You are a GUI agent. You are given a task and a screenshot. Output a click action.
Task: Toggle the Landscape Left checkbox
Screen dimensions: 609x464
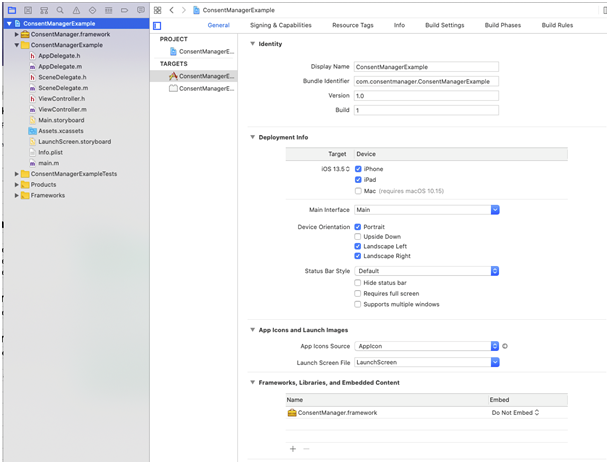[x=358, y=246]
